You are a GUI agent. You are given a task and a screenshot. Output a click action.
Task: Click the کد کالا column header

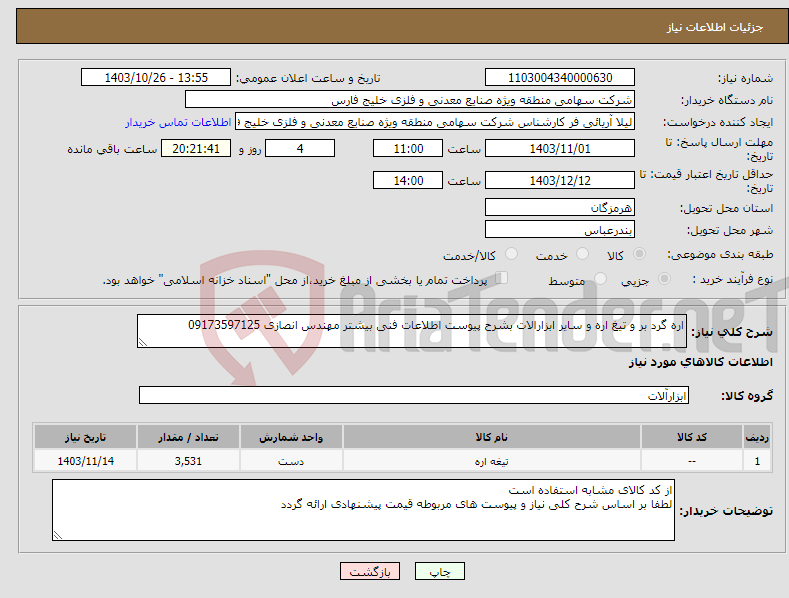(692, 437)
